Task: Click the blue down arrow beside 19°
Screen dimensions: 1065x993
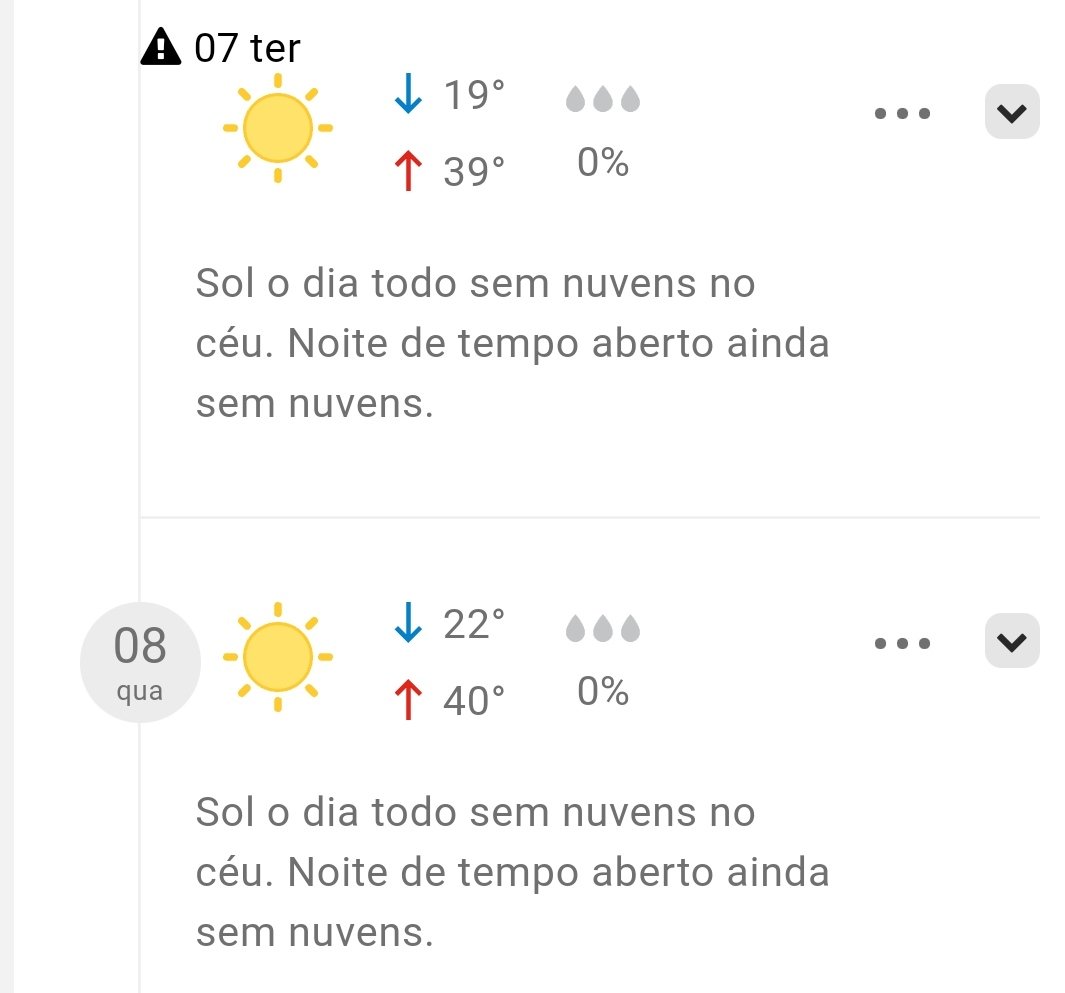Action: [408, 94]
